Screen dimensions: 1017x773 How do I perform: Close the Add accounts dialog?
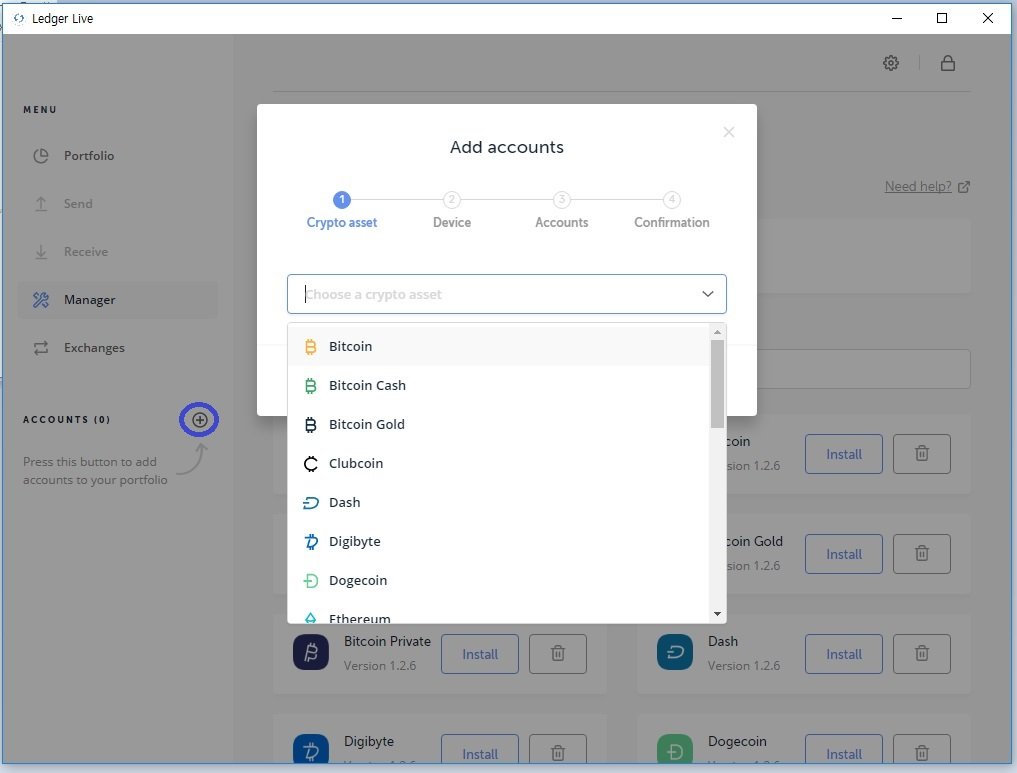pos(728,132)
